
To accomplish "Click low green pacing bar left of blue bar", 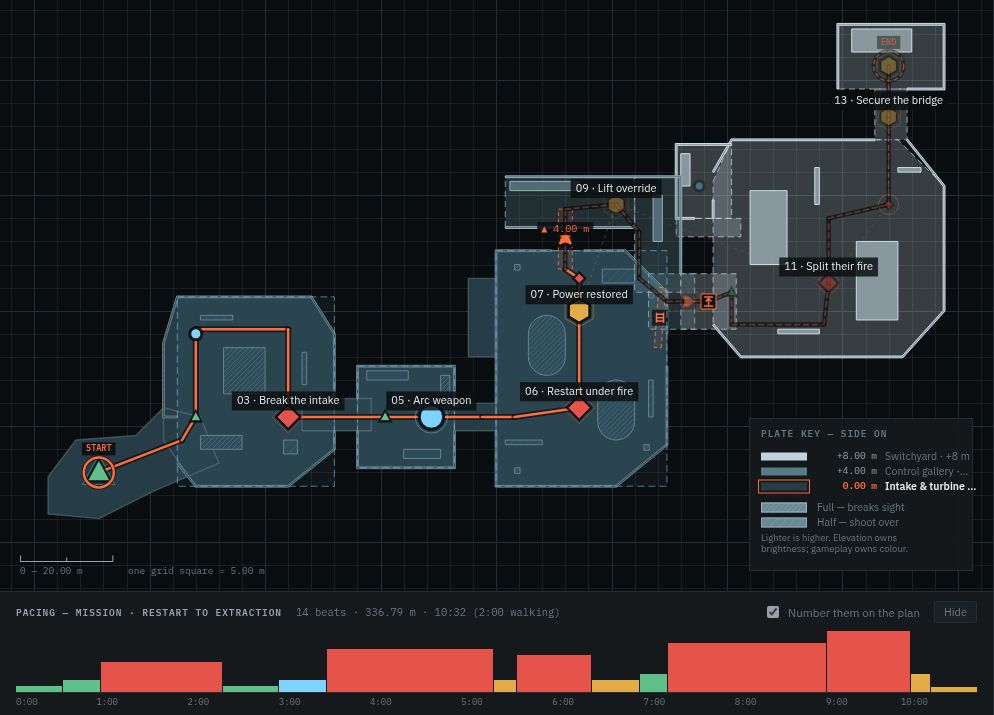I will [x=250, y=688].
